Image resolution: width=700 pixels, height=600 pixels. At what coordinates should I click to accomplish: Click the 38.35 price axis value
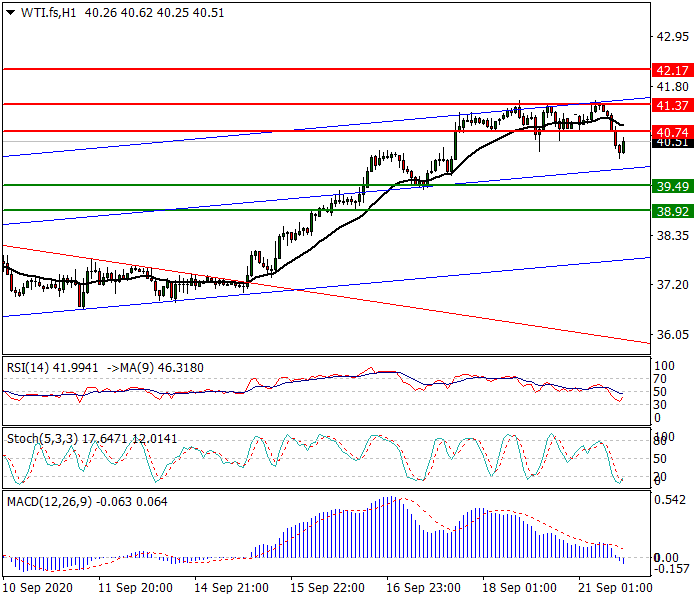pos(672,235)
